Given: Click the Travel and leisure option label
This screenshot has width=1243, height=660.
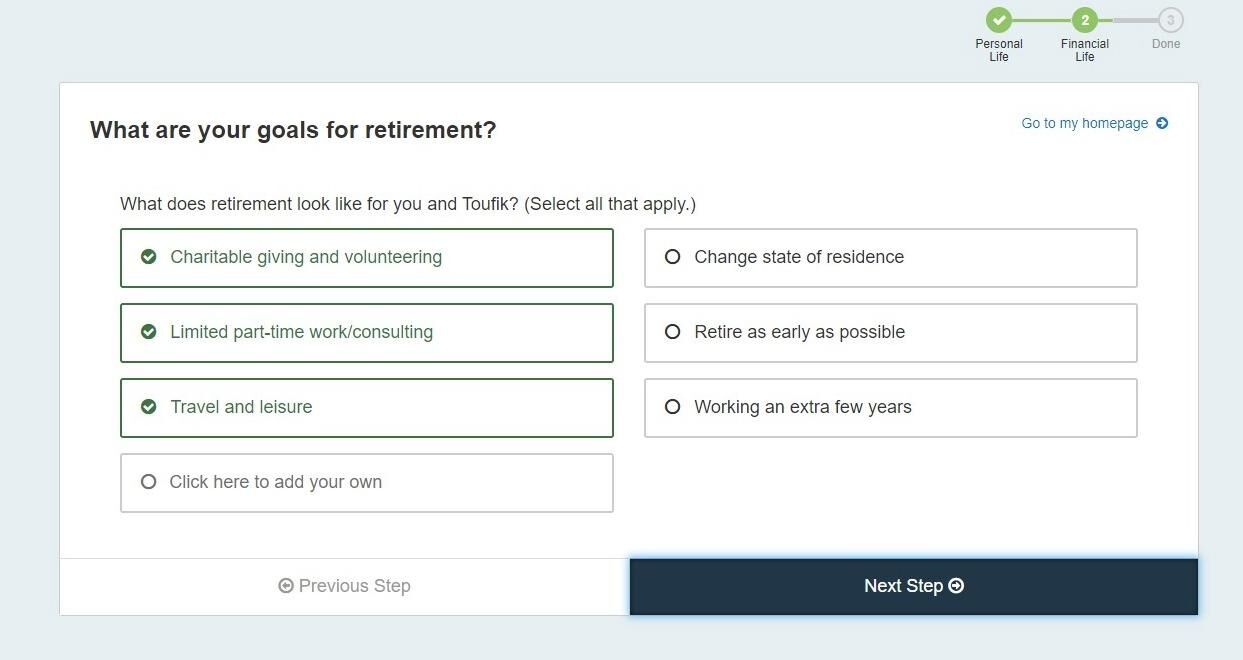Looking at the screenshot, I should tap(241, 407).
